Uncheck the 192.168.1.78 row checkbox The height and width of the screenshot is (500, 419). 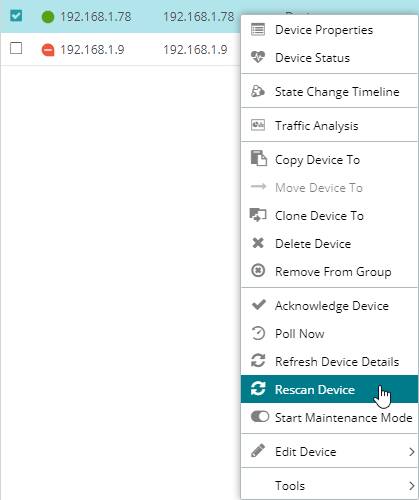(x=16, y=16)
